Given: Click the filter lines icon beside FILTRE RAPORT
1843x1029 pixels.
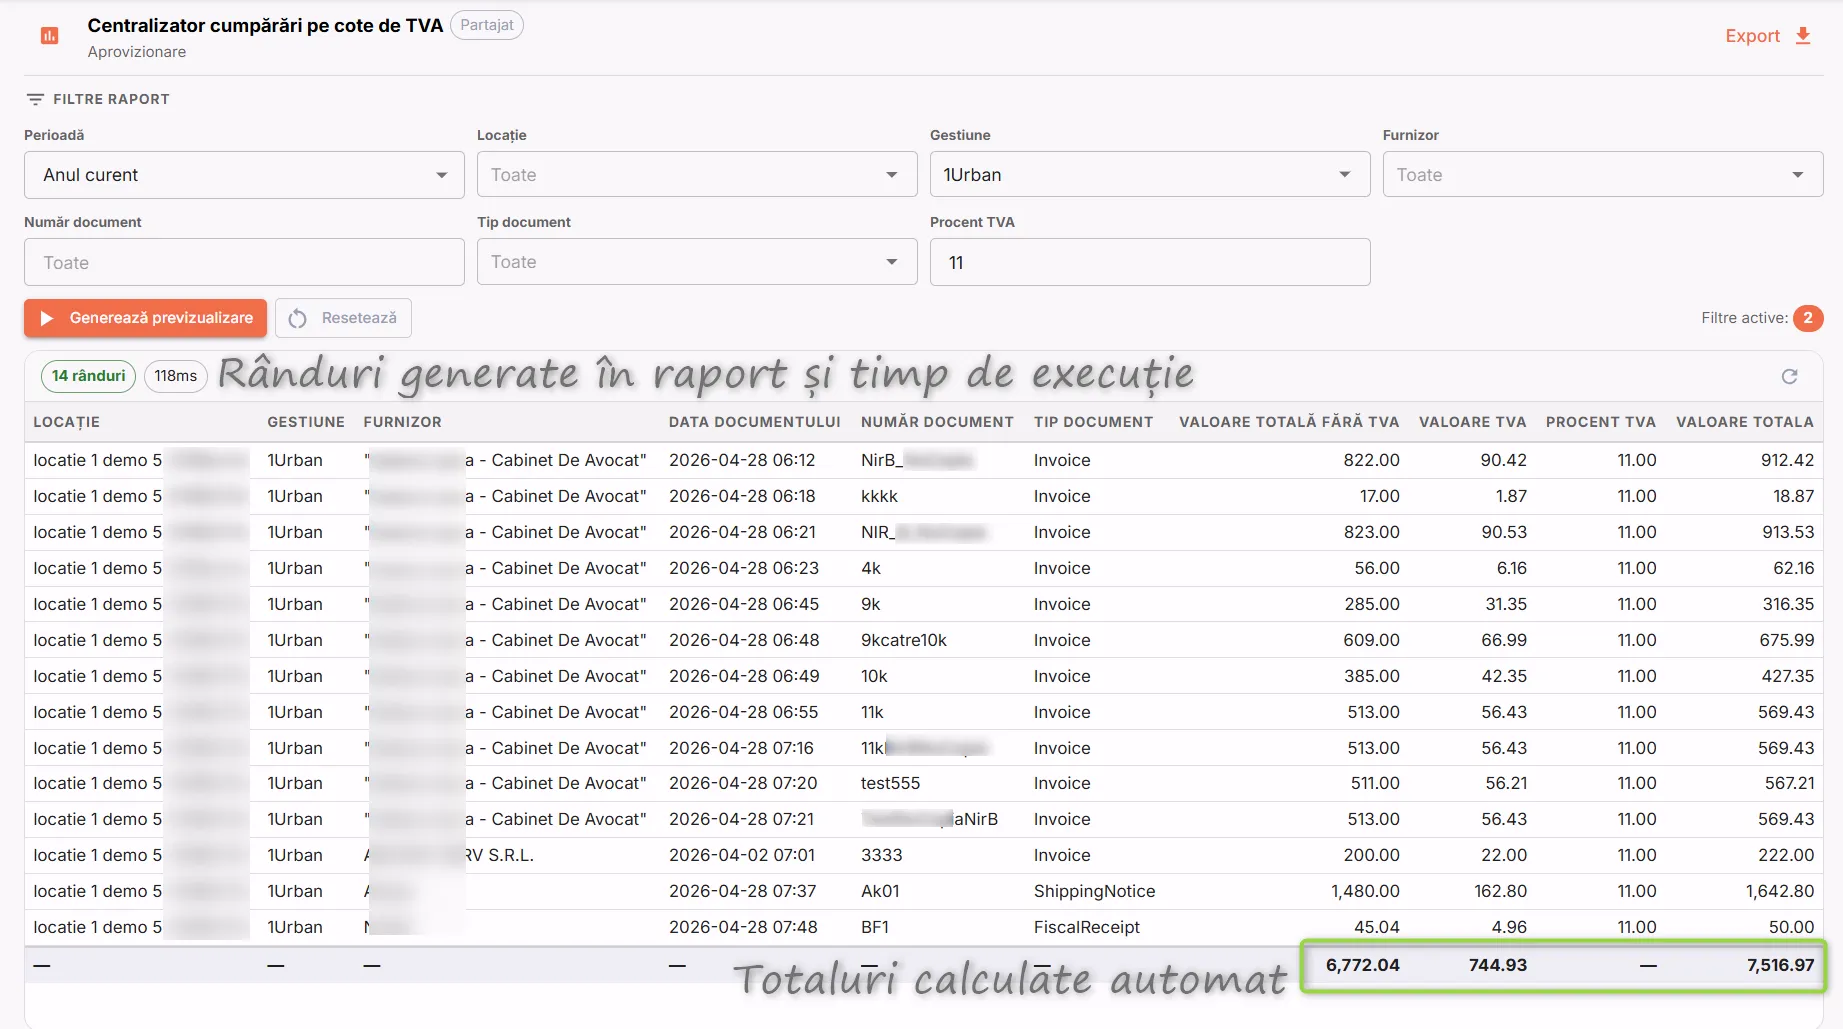Looking at the screenshot, I should coord(35,99).
